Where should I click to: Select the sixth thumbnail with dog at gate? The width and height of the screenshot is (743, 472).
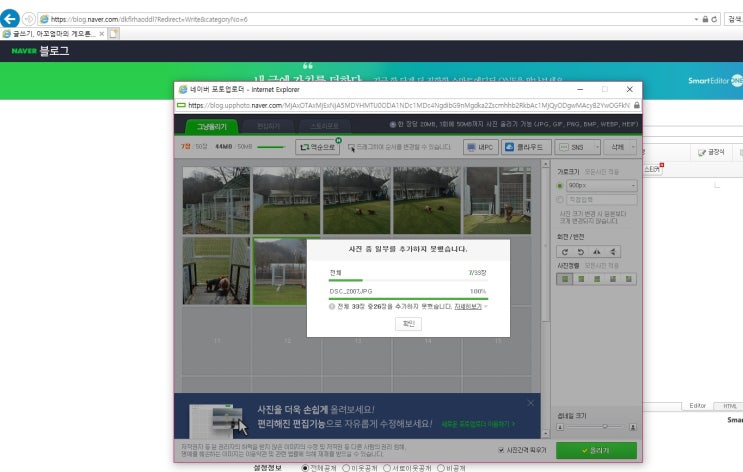(x=217, y=271)
